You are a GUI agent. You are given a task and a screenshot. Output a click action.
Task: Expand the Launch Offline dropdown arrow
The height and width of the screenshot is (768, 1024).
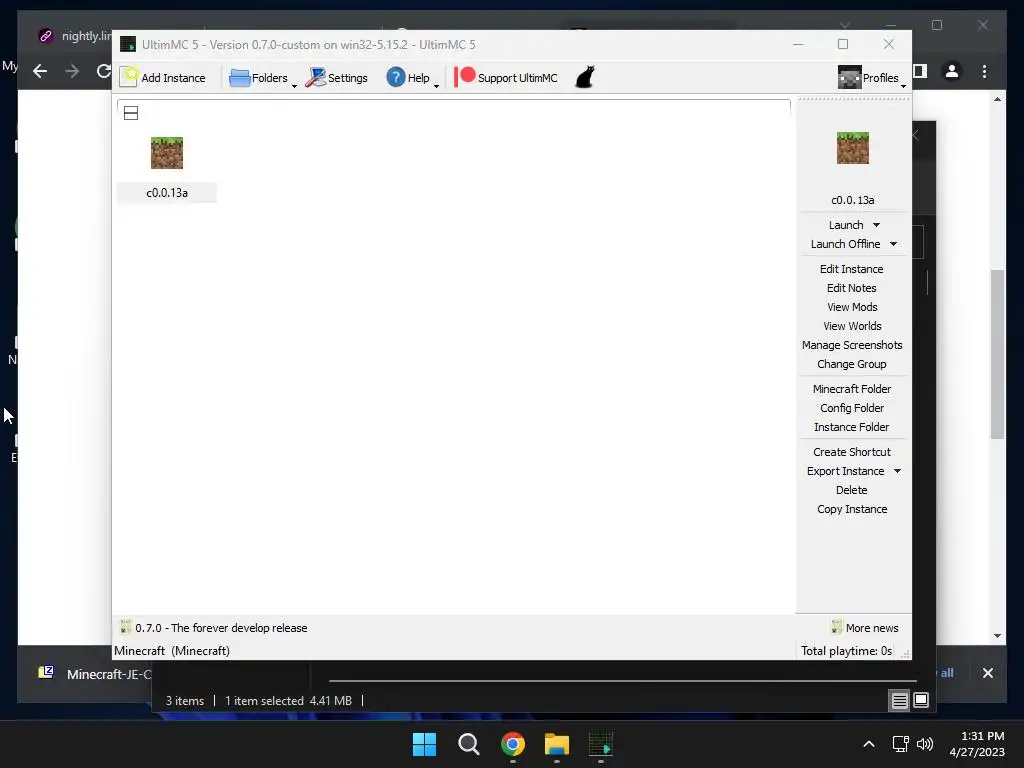tap(893, 244)
